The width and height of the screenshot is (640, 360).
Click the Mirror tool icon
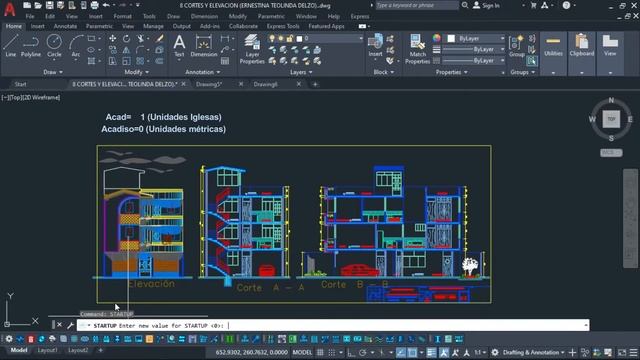tap(127, 50)
